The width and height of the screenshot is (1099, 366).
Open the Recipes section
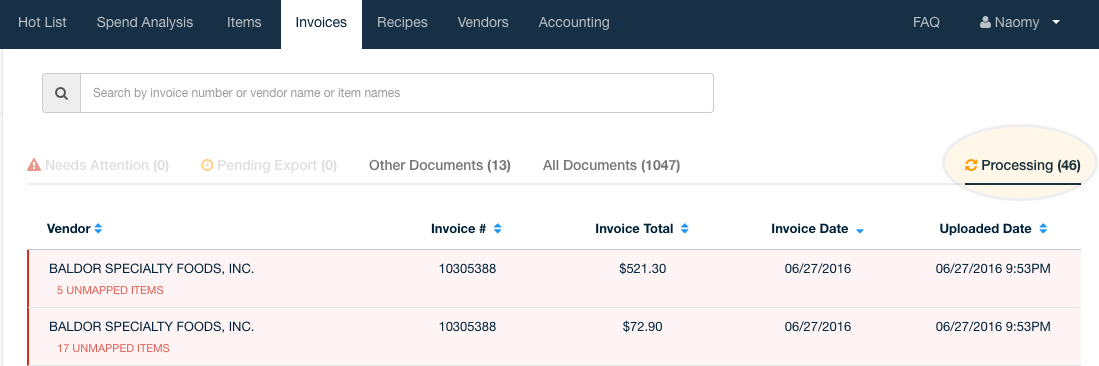(x=402, y=22)
